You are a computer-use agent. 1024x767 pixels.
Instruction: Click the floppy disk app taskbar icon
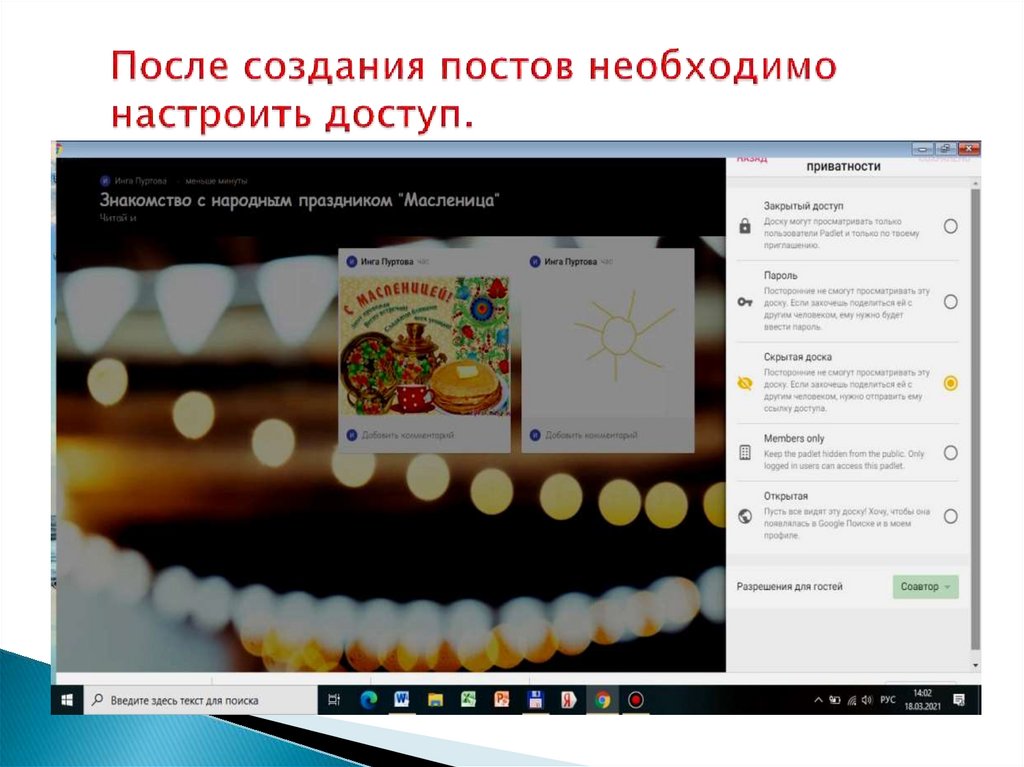(x=536, y=700)
